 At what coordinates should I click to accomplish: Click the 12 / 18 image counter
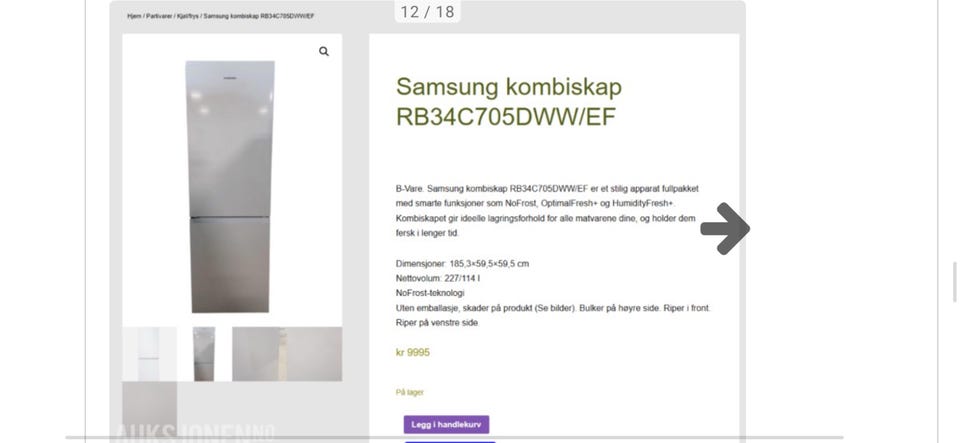(427, 12)
